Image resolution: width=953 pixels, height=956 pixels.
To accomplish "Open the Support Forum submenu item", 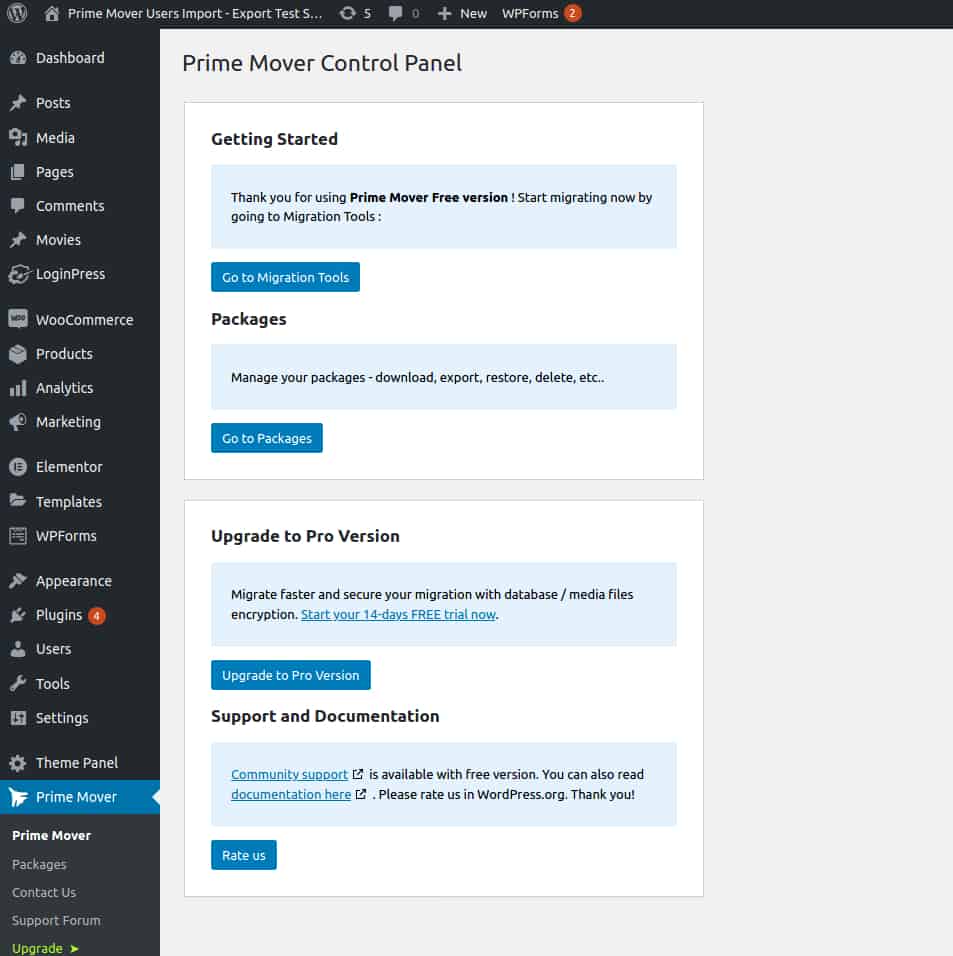I will coord(56,921).
